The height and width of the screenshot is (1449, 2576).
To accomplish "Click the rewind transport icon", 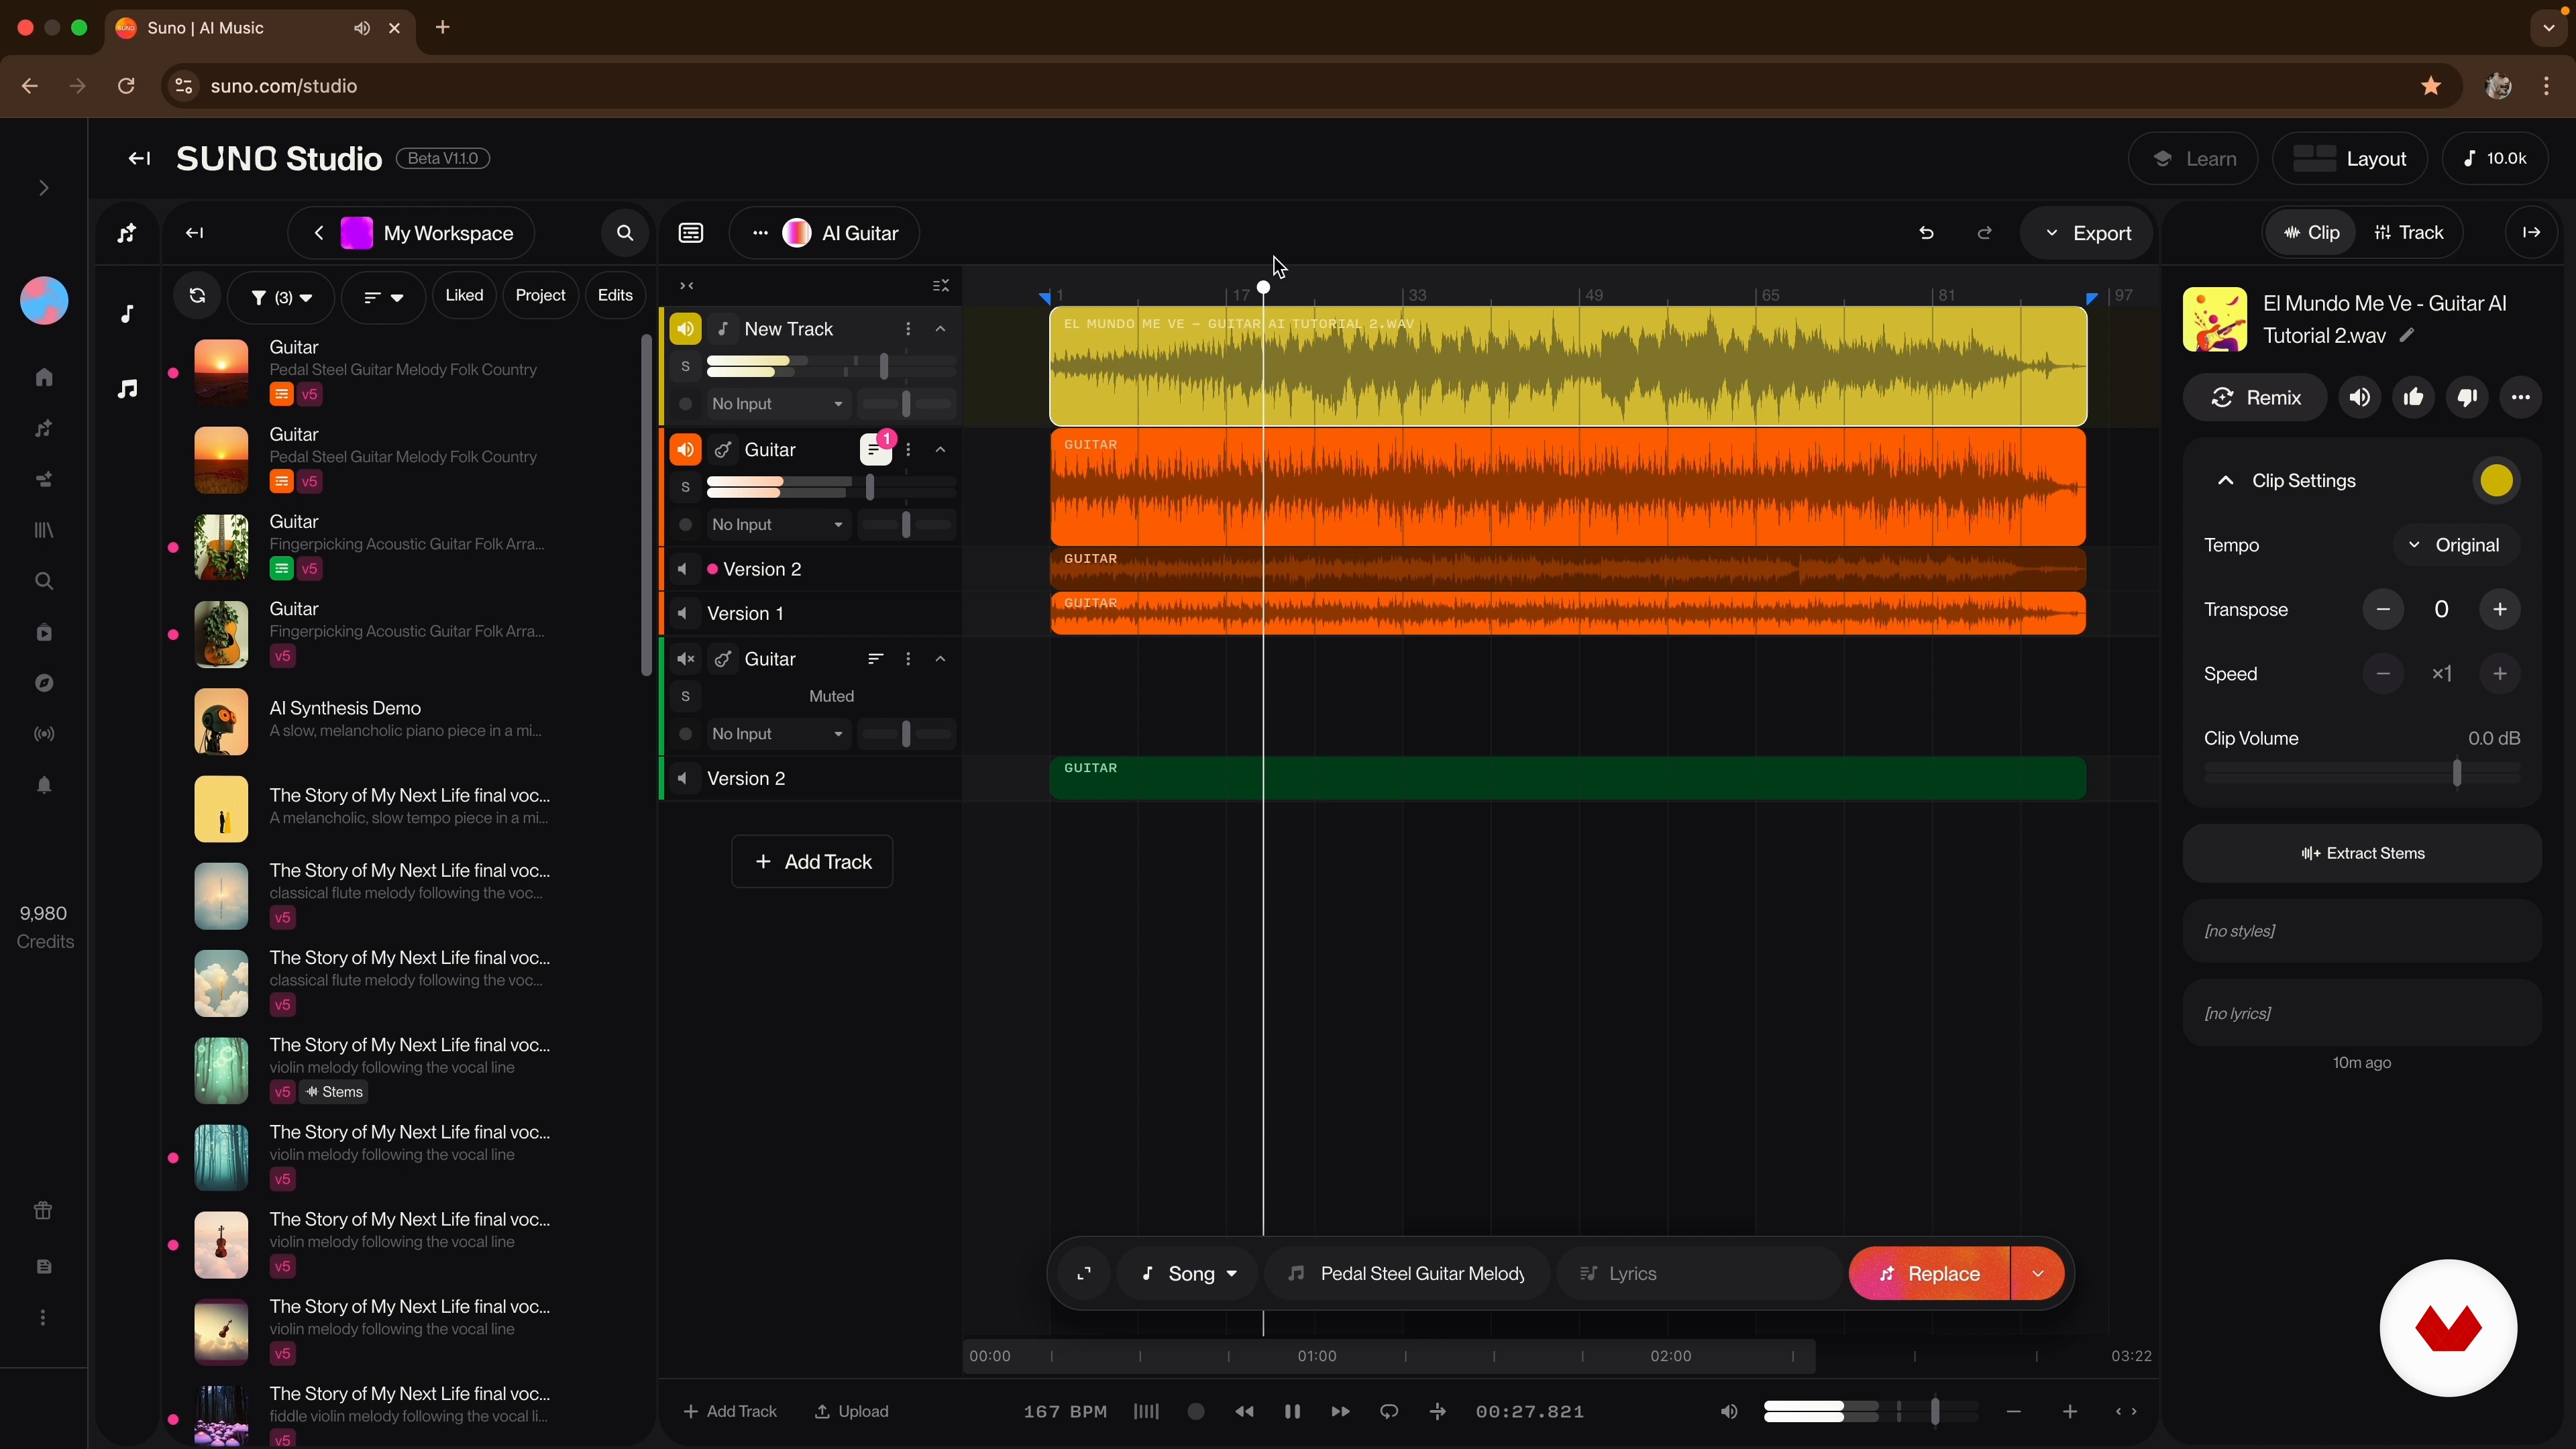I will 1244,1411.
